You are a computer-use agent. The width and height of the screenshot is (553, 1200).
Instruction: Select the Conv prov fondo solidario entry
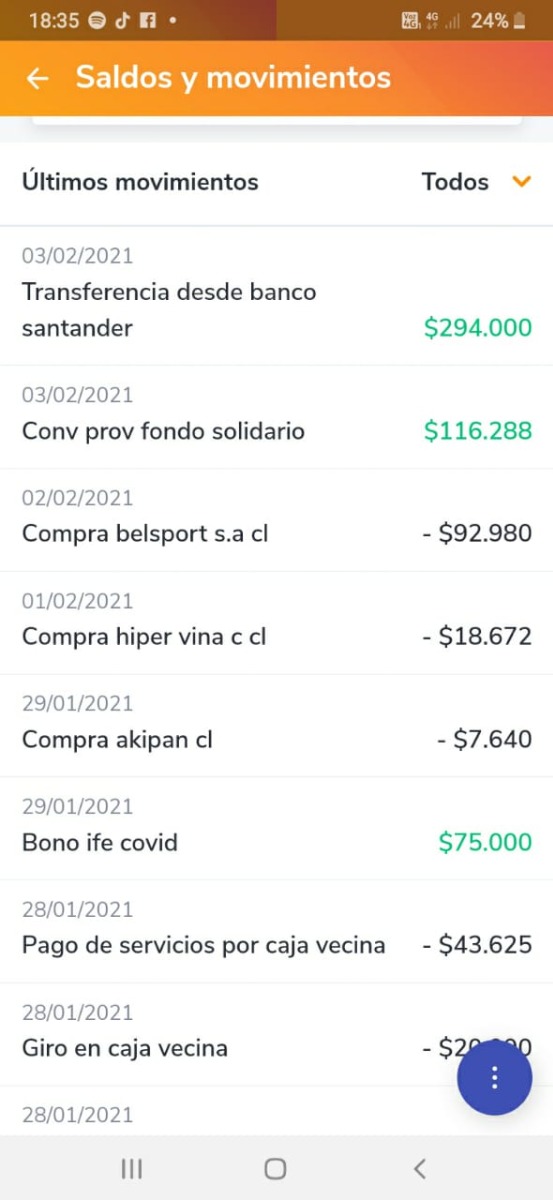tap(276, 417)
